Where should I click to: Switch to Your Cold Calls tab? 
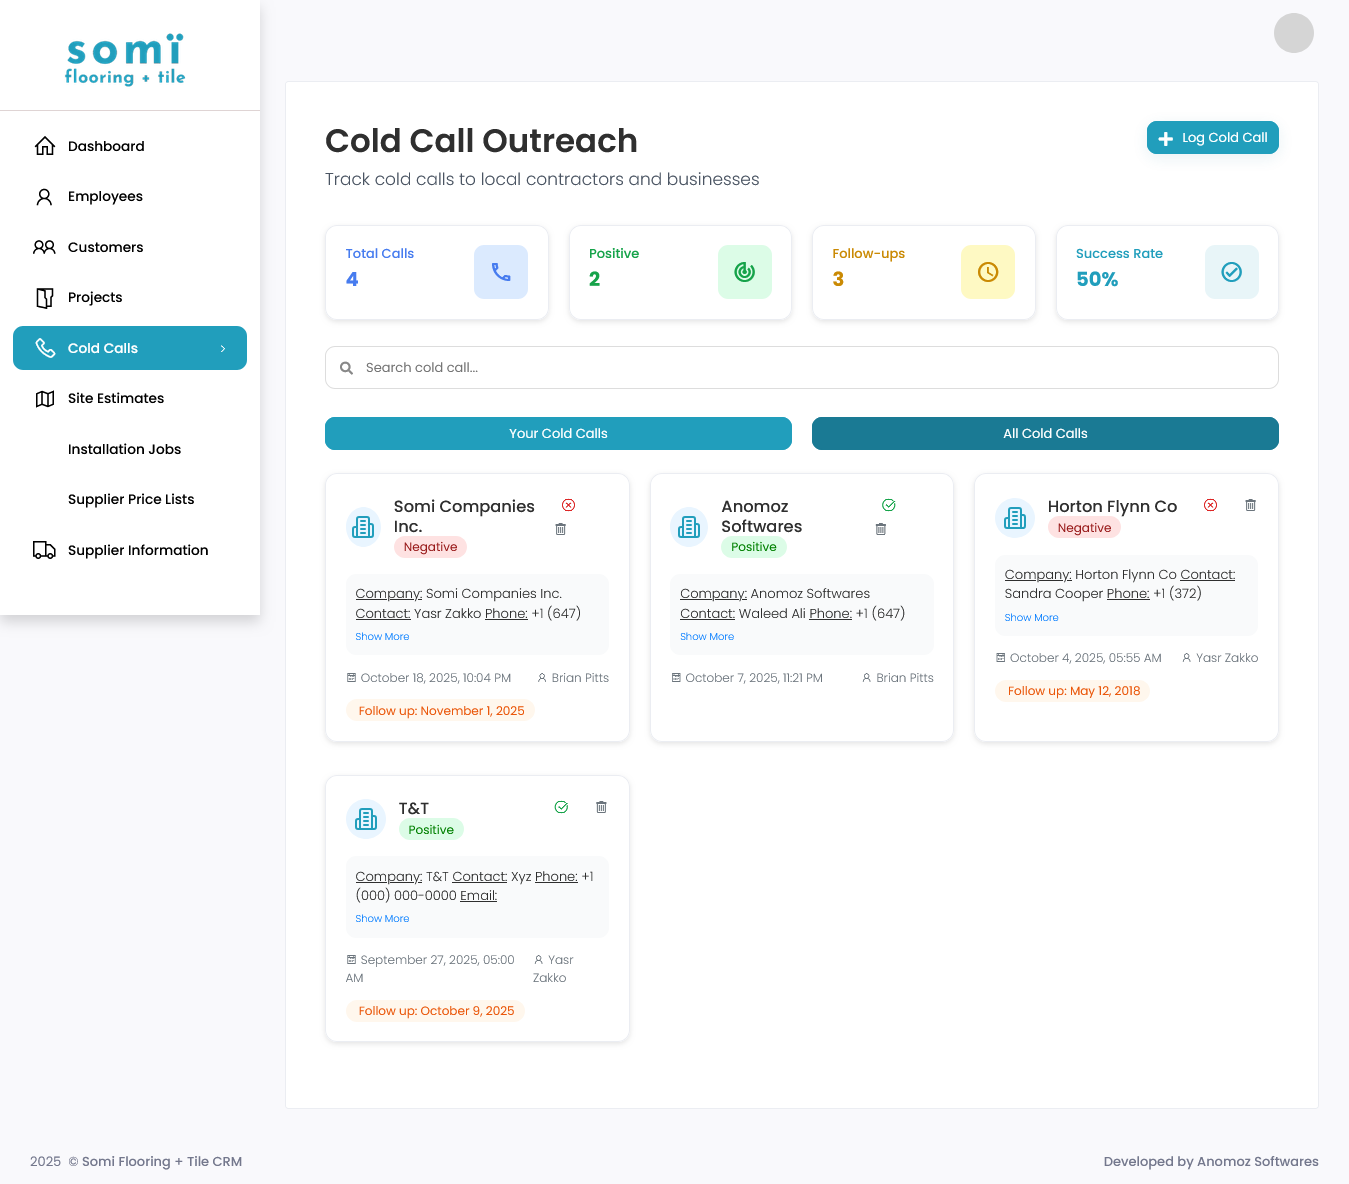pyautogui.click(x=558, y=433)
